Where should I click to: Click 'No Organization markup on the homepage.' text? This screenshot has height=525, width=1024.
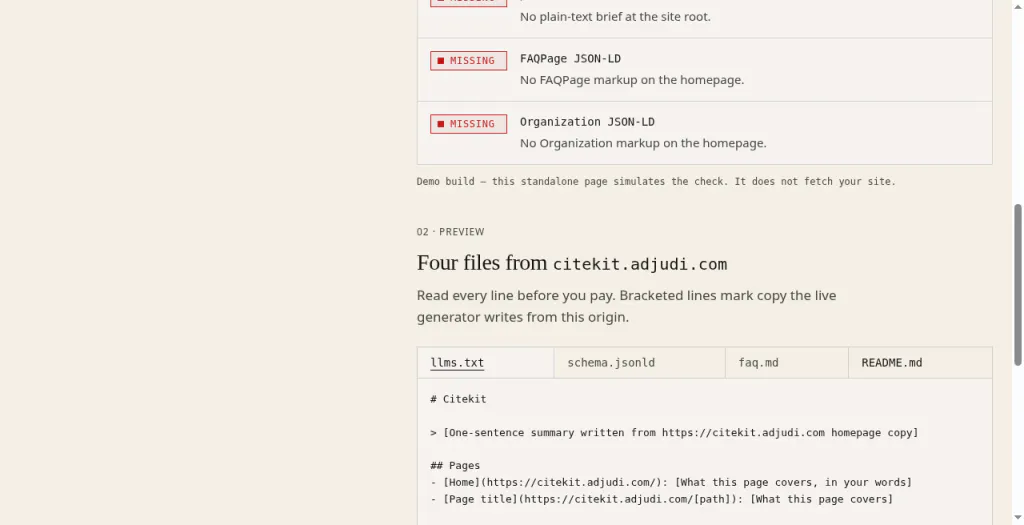pyautogui.click(x=643, y=143)
